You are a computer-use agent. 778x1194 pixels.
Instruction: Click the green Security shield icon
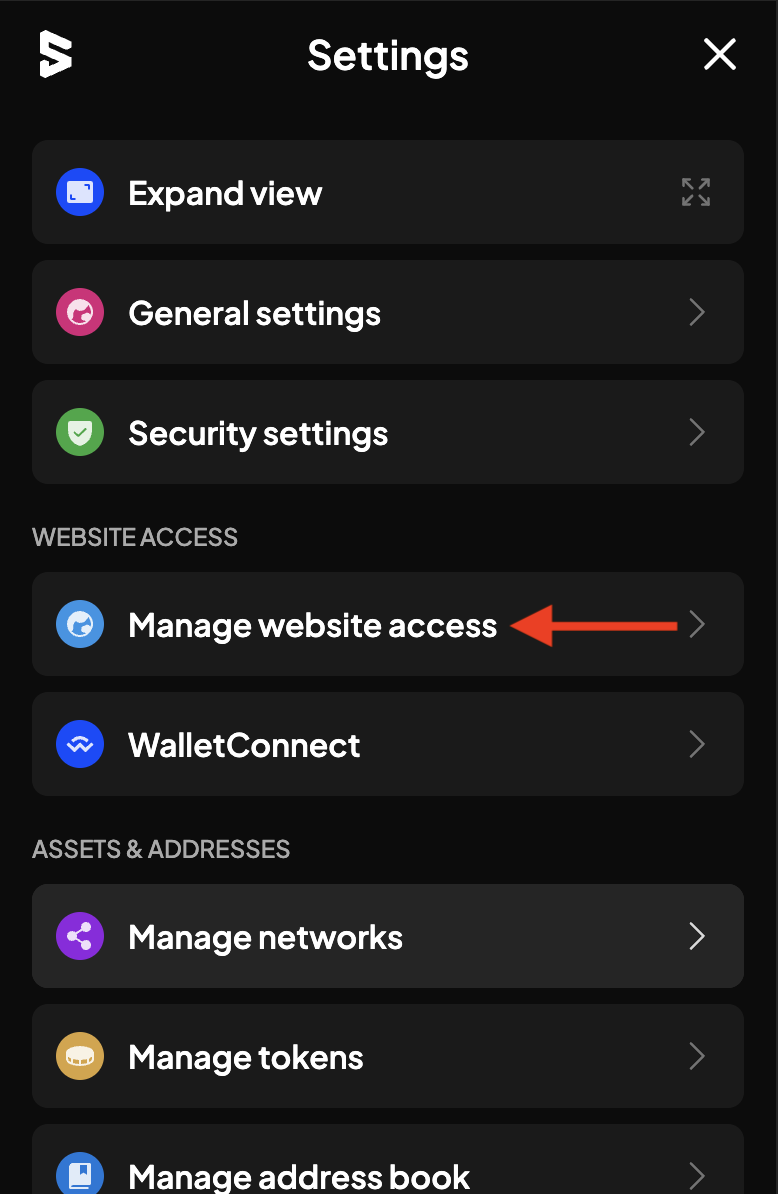click(x=80, y=432)
